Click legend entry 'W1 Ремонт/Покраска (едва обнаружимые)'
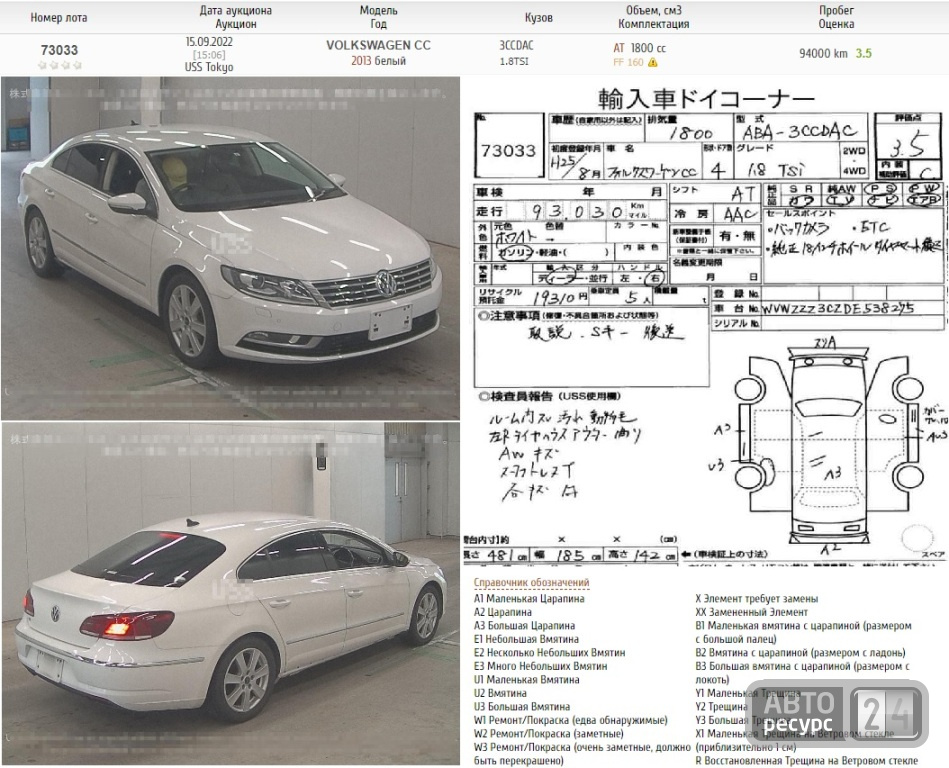This screenshot has width=949, height=768. coord(571,720)
